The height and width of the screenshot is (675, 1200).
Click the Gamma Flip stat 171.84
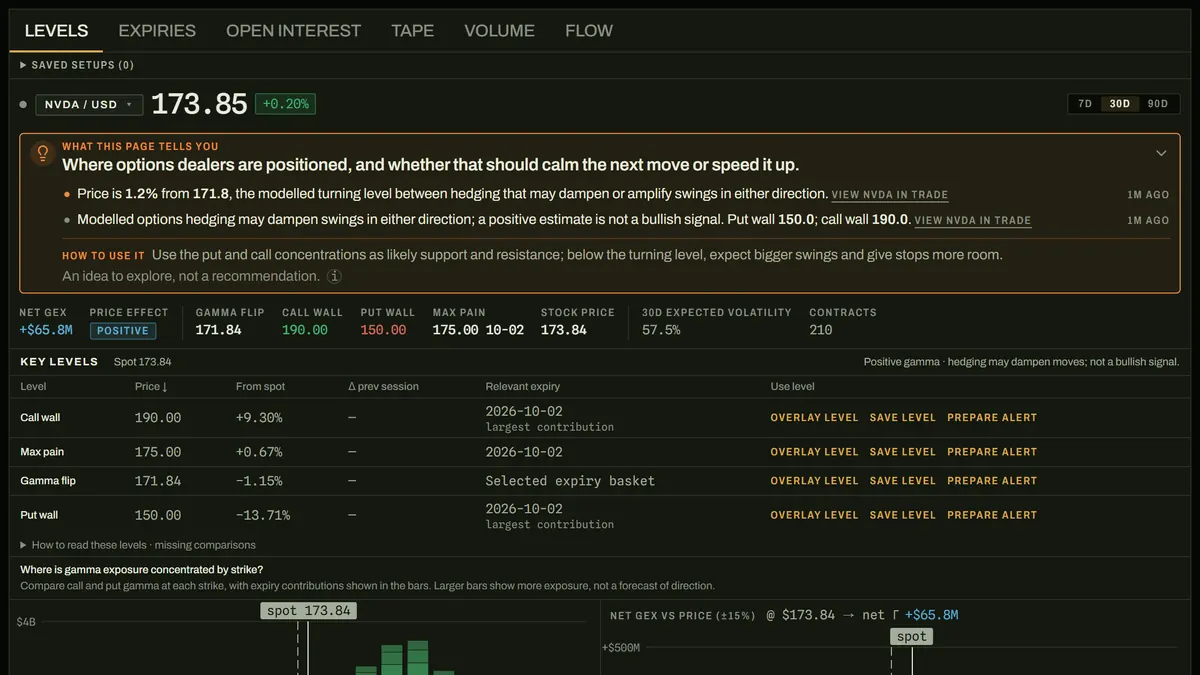click(x=218, y=330)
